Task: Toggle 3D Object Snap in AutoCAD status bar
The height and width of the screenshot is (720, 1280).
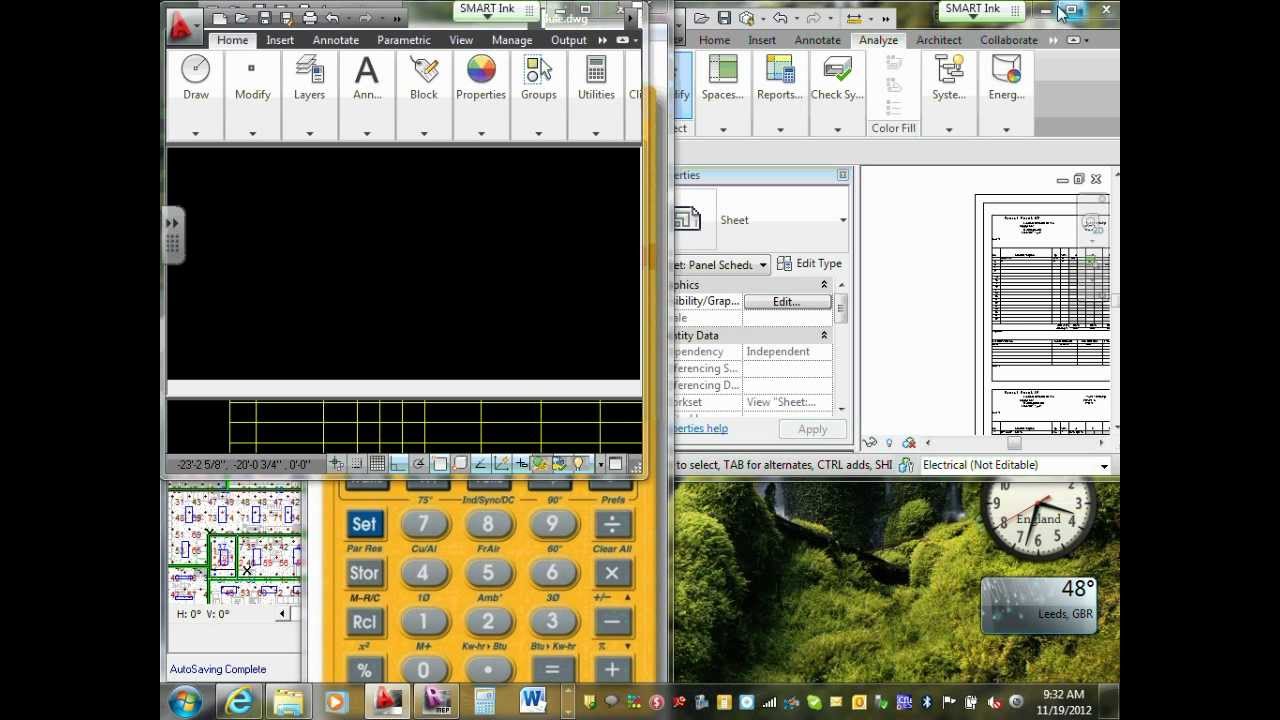Action: pos(459,464)
